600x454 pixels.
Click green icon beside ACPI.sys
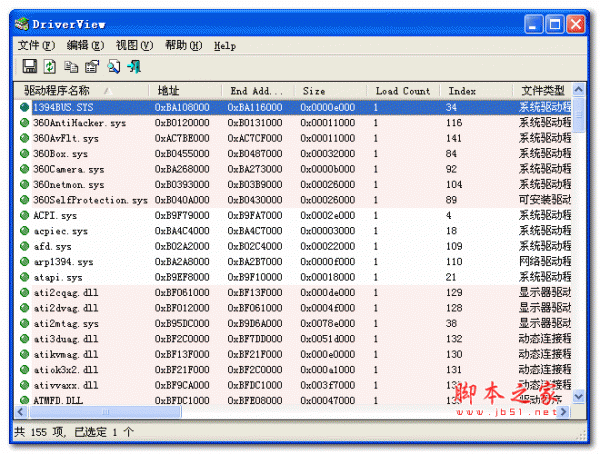24,215
